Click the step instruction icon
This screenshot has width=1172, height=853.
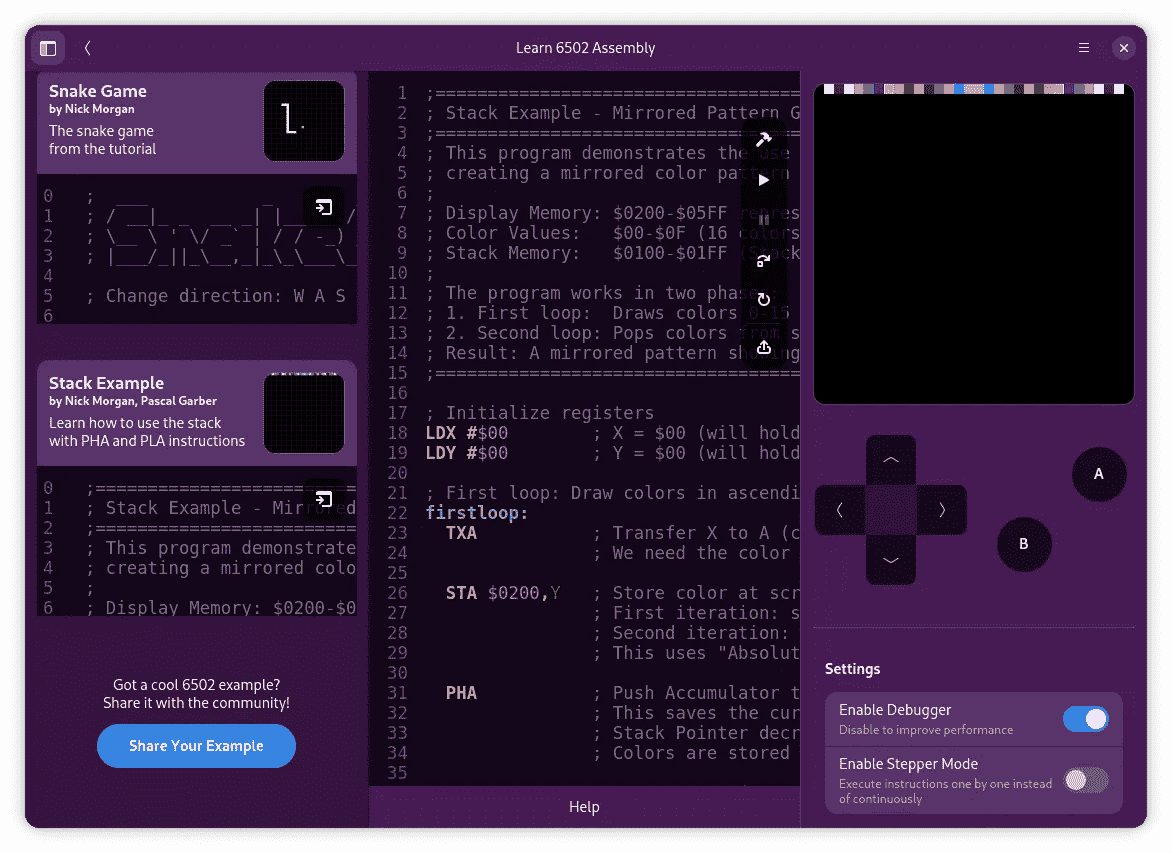point(763,260)
